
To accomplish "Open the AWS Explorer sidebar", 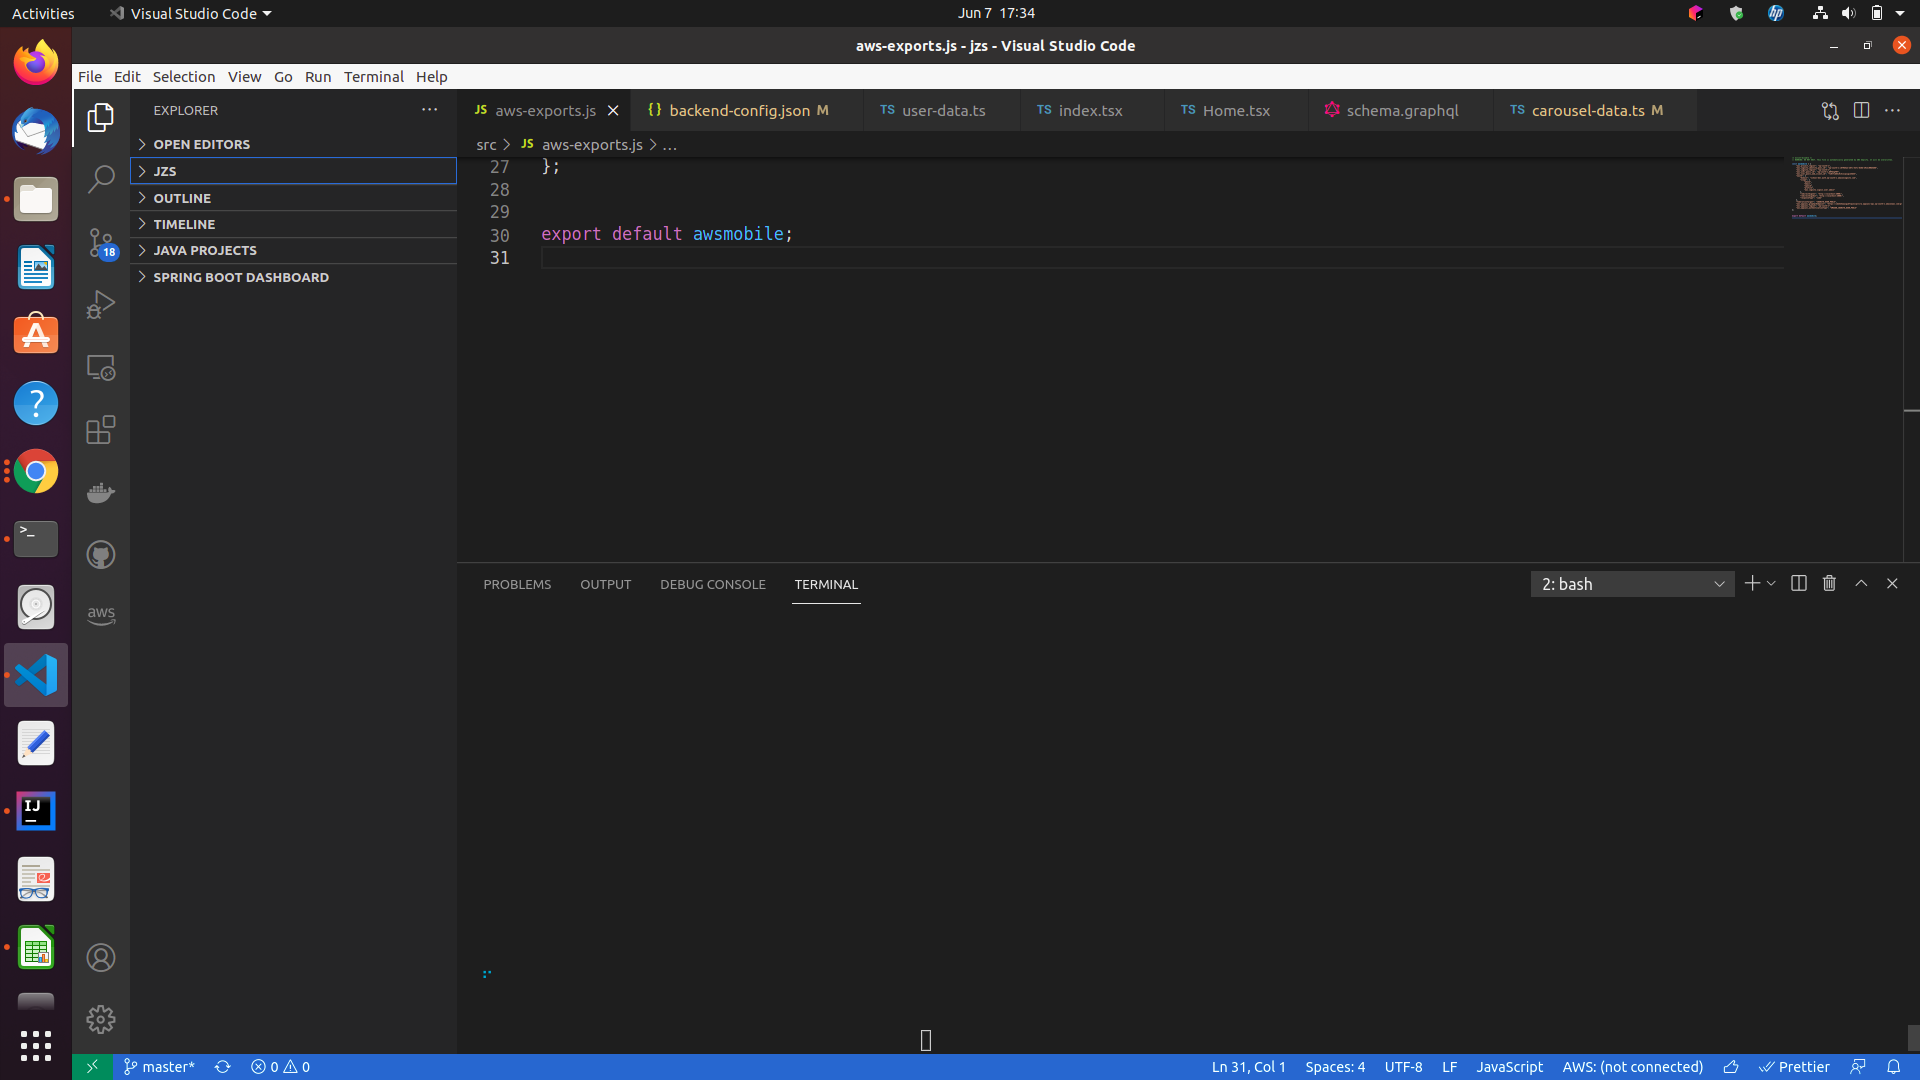I will point(101,616).
